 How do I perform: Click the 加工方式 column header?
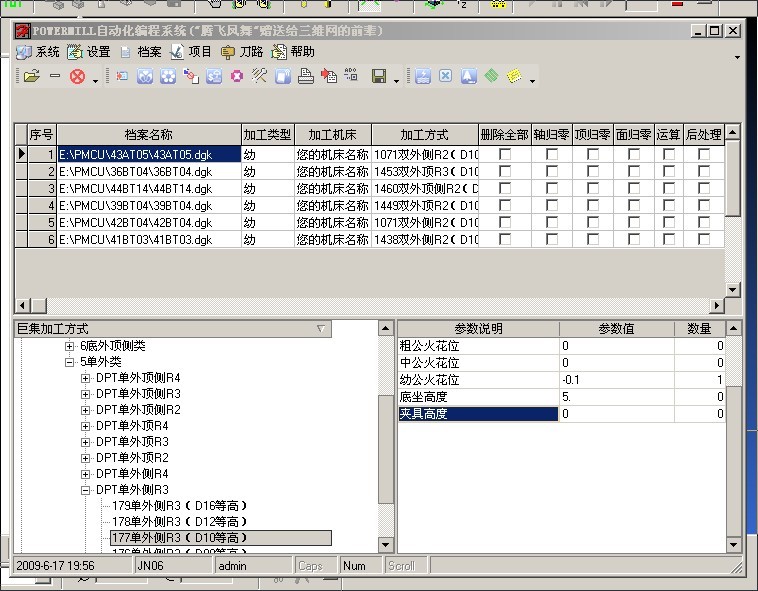tap(425, 135)
